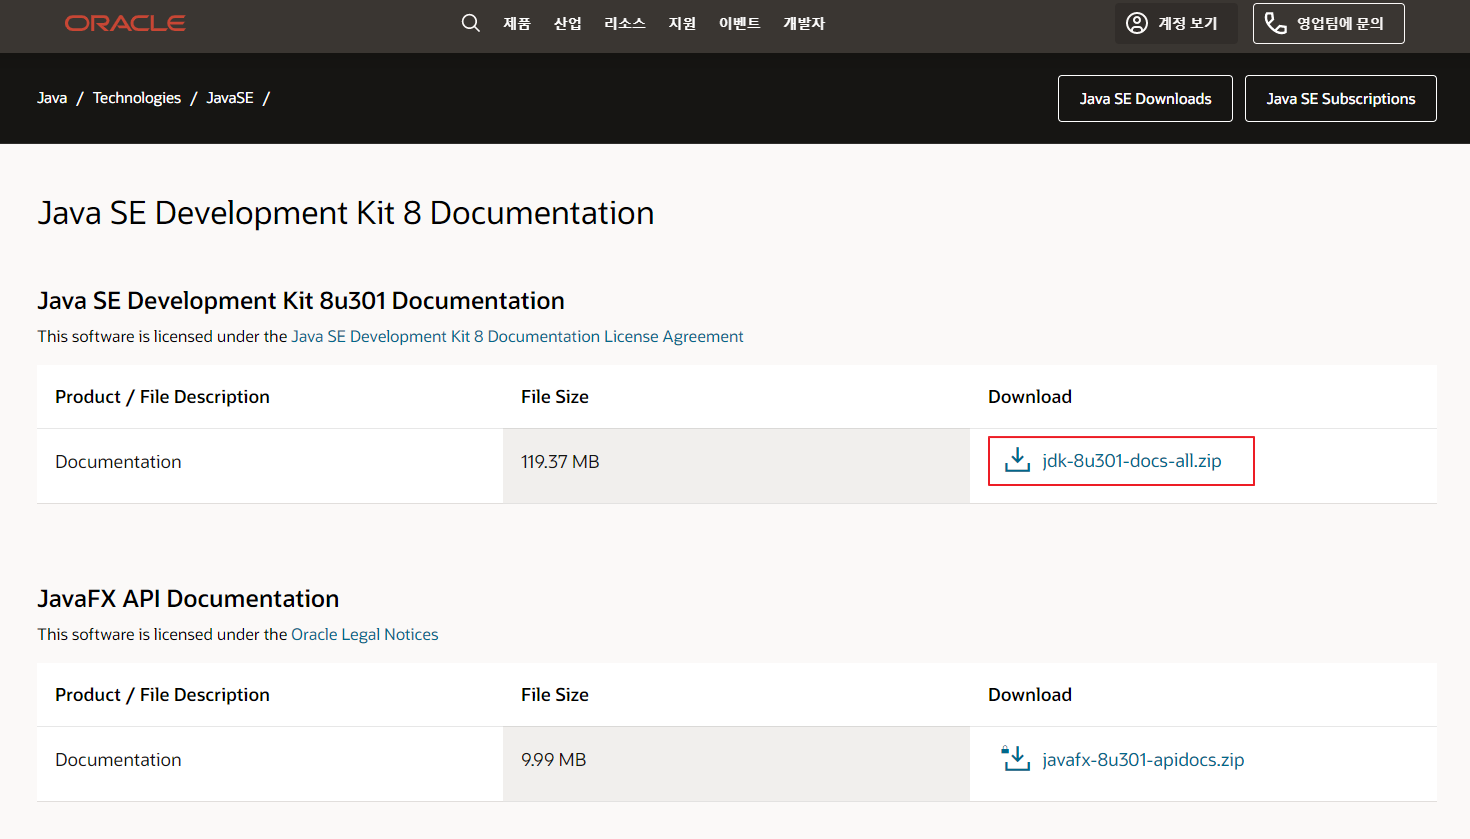The width and height of the screenshot is (1470, 839).
Task: Open Java SE Subscriptions button
Action: [1341, 98]
